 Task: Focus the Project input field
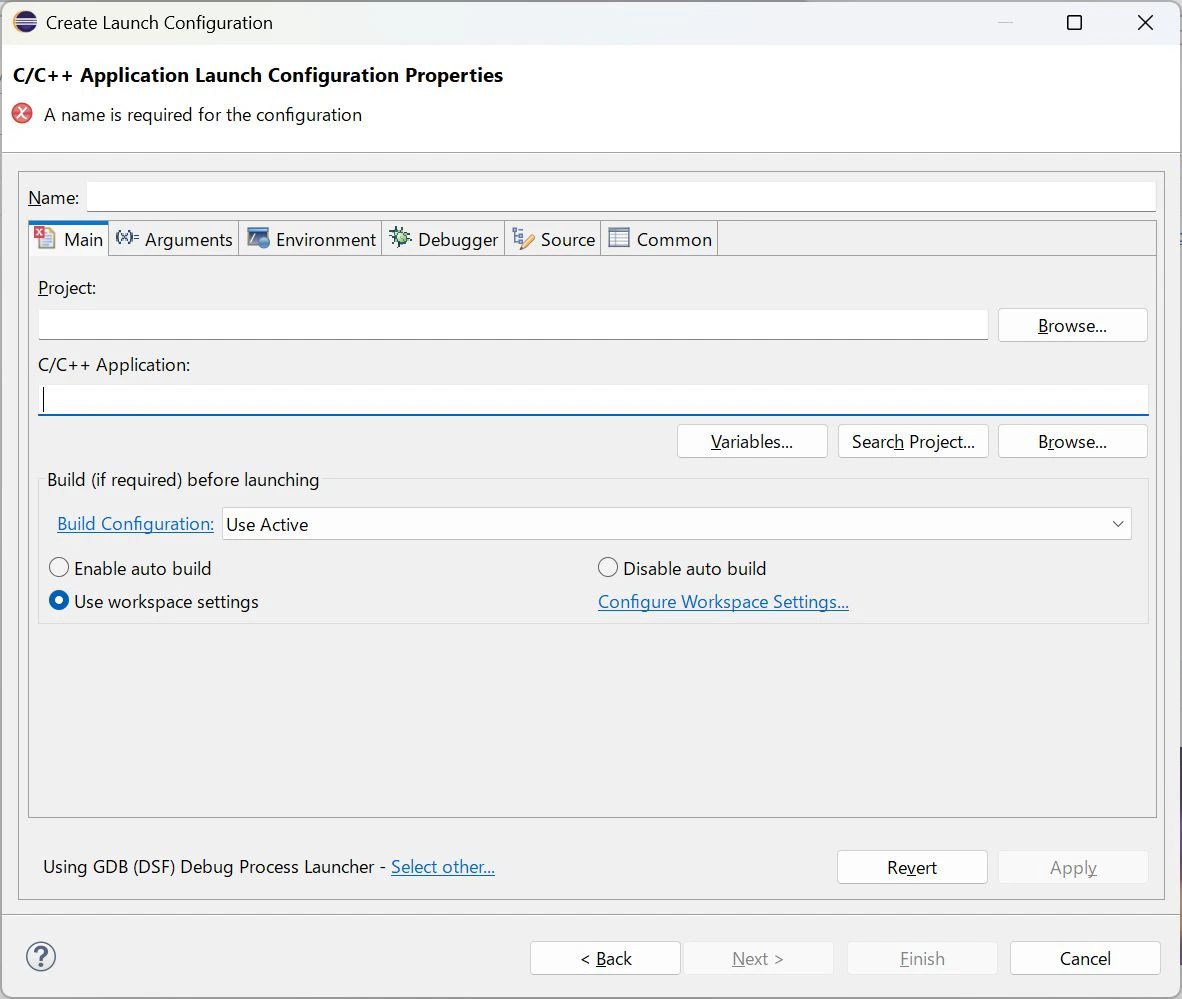[x=513, y=325]
